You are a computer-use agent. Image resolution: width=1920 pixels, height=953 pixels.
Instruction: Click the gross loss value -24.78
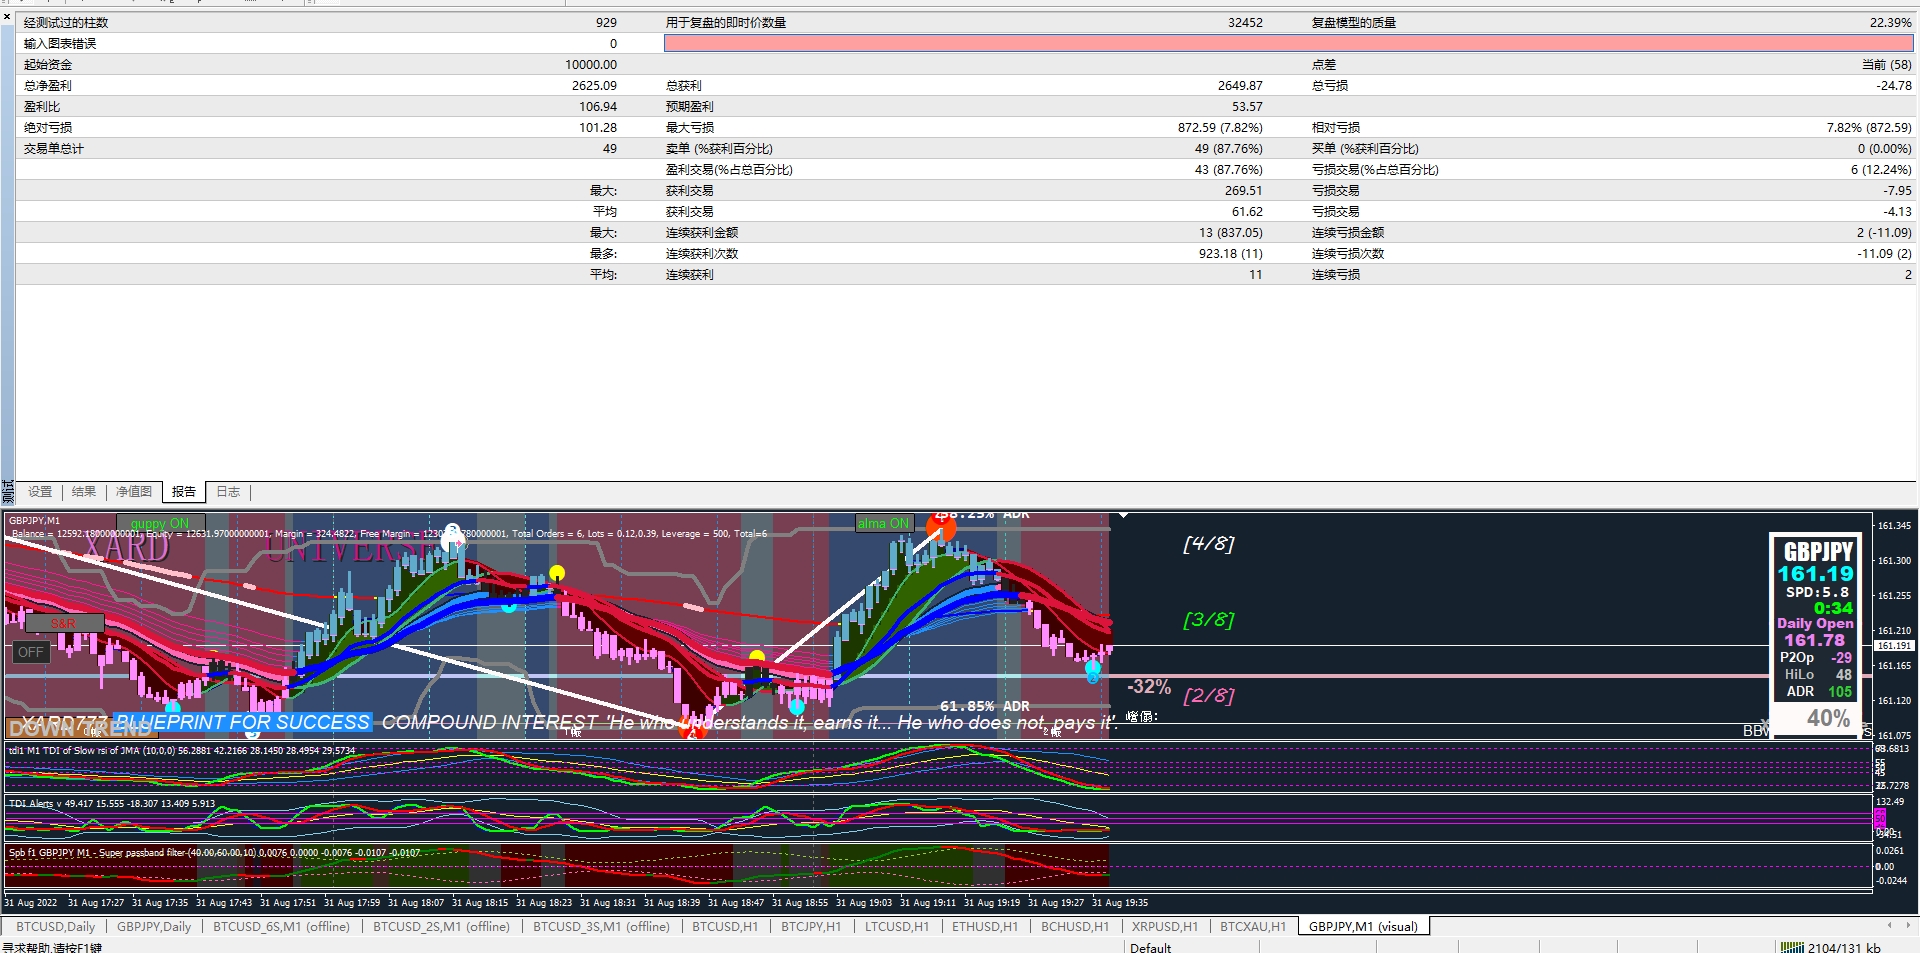1894,85
